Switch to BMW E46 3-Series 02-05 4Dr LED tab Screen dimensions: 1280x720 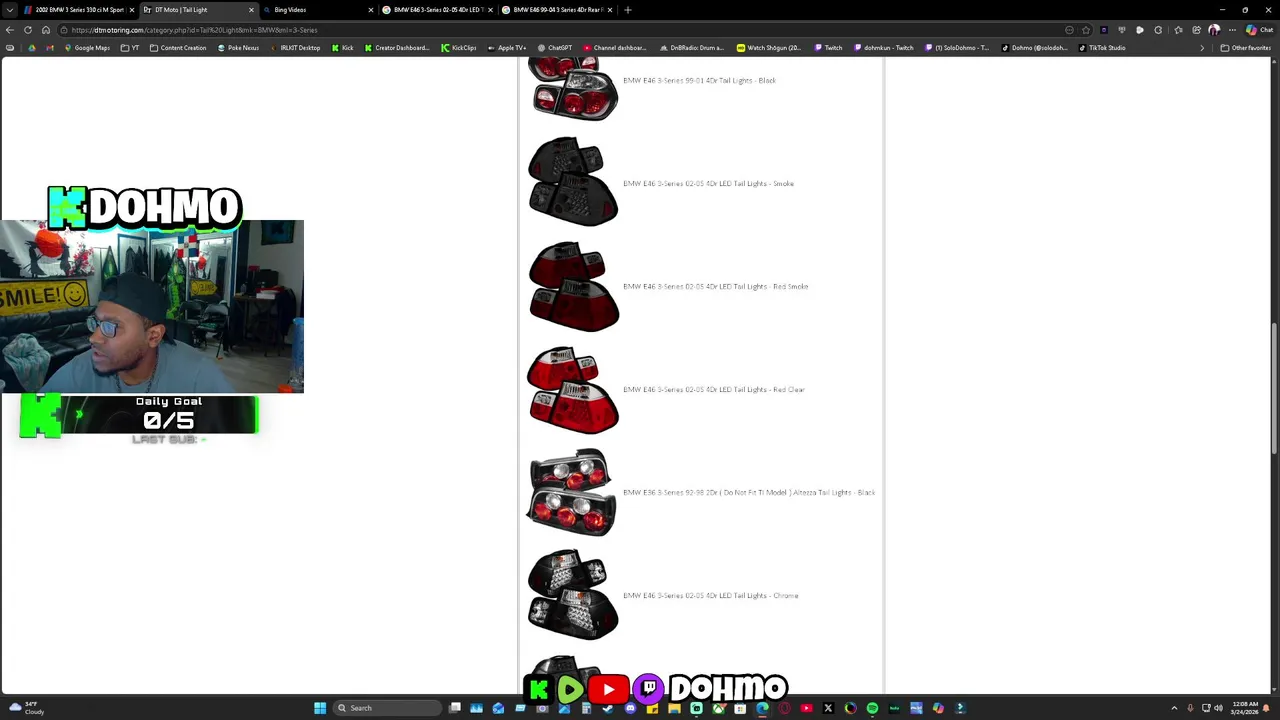point(437,10)
